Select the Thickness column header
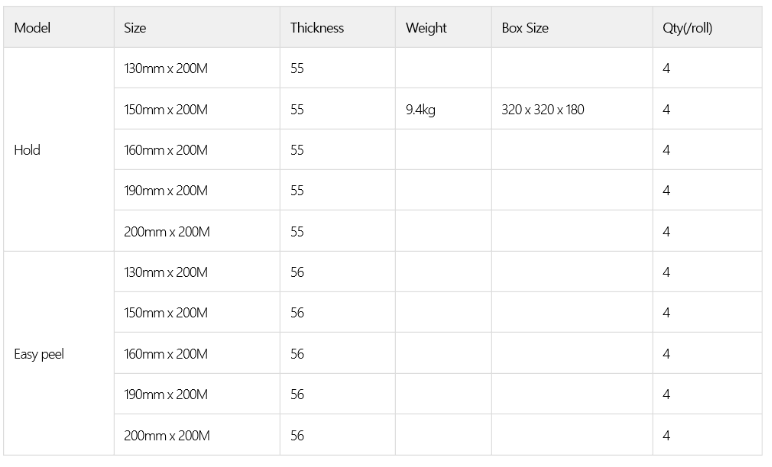This screenshot has height=467, width=772. click(316, 28)
